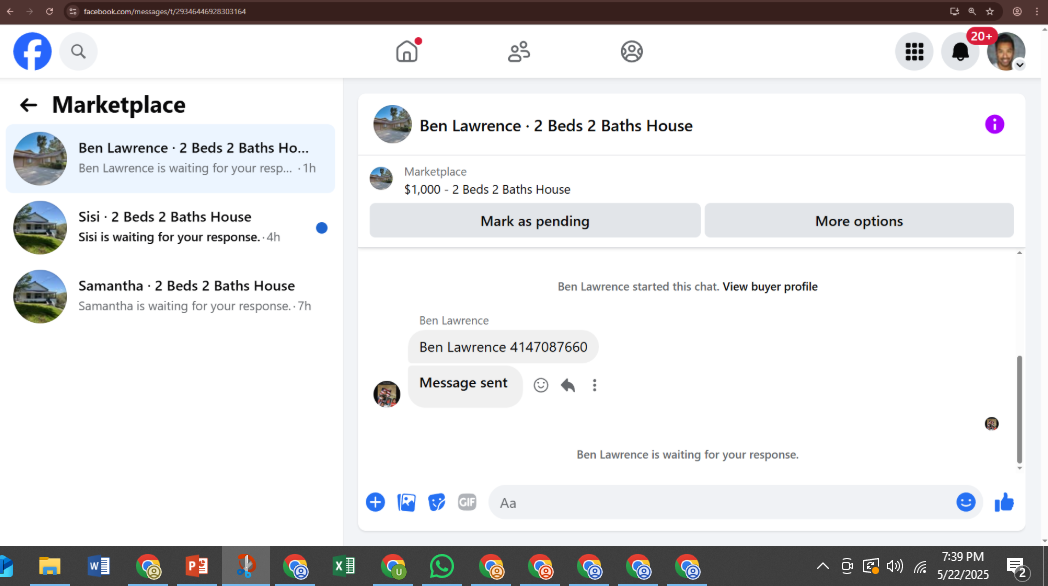Go to the Home feed icon
This screenshot has width=1048, height=586.
(407, 51)
